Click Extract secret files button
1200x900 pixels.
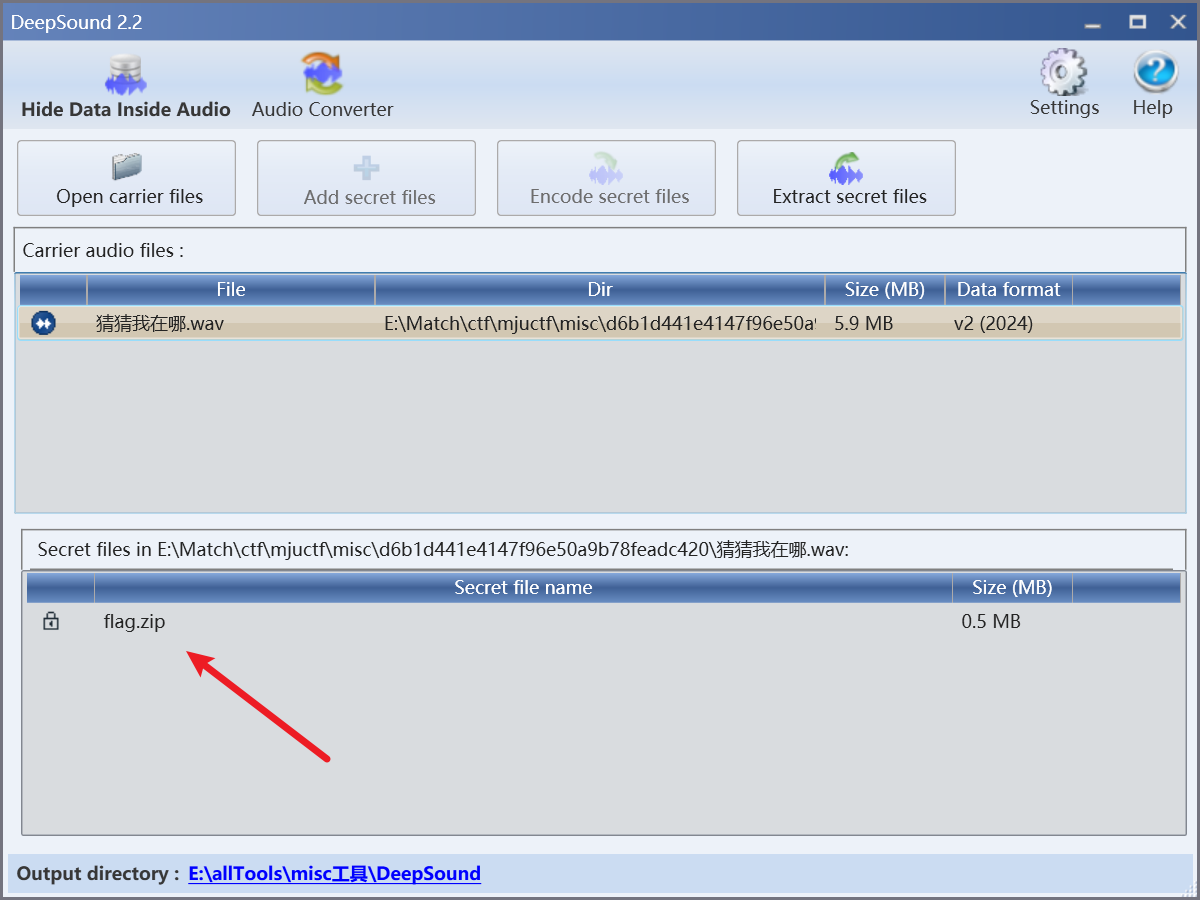847,178
